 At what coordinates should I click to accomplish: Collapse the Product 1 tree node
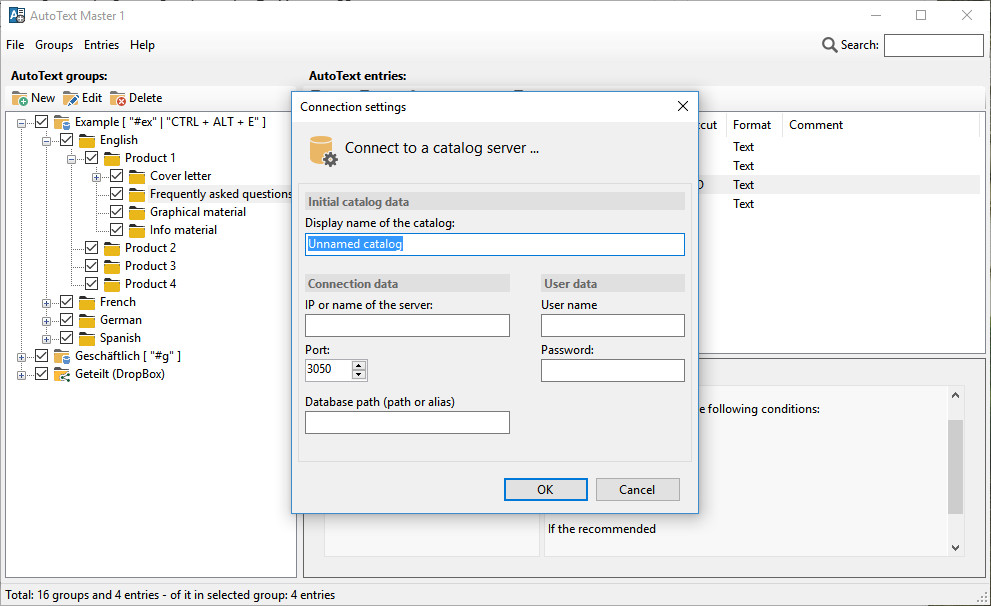click(71, 159)
